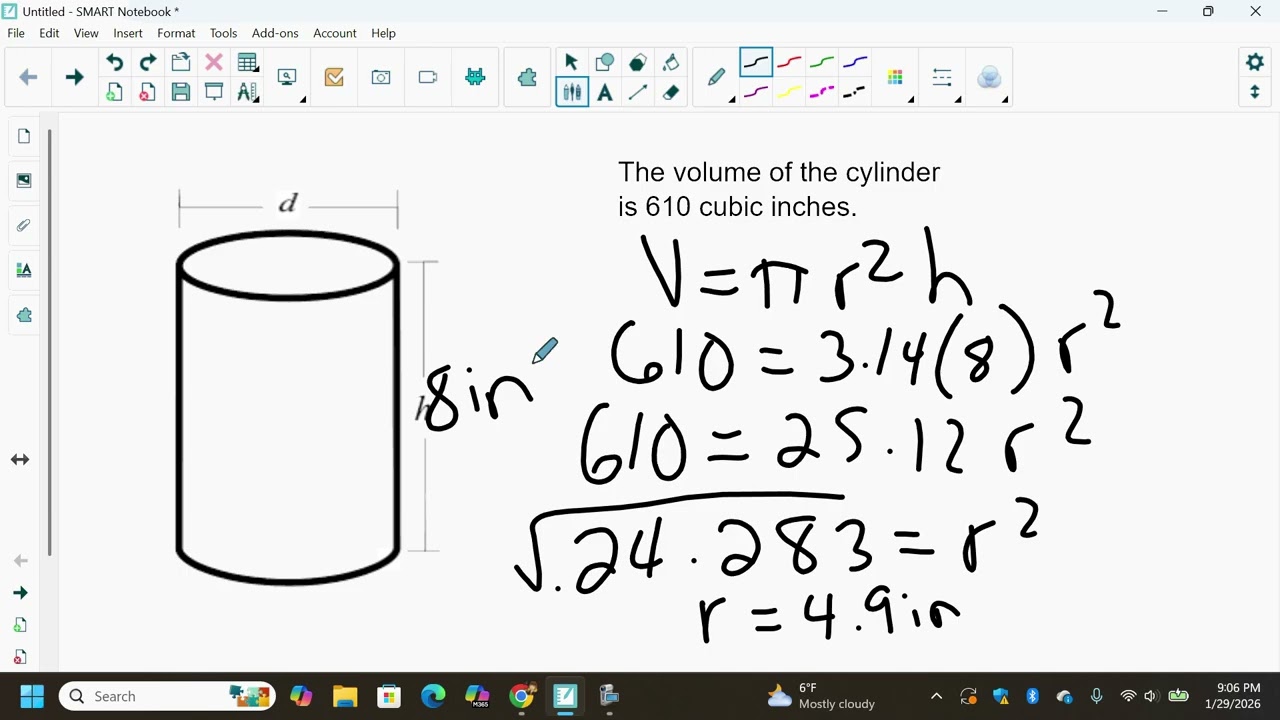Open the screen capture camera tool
The height and width of the screenshot is (720, 1280).
(x=381, y=77)
